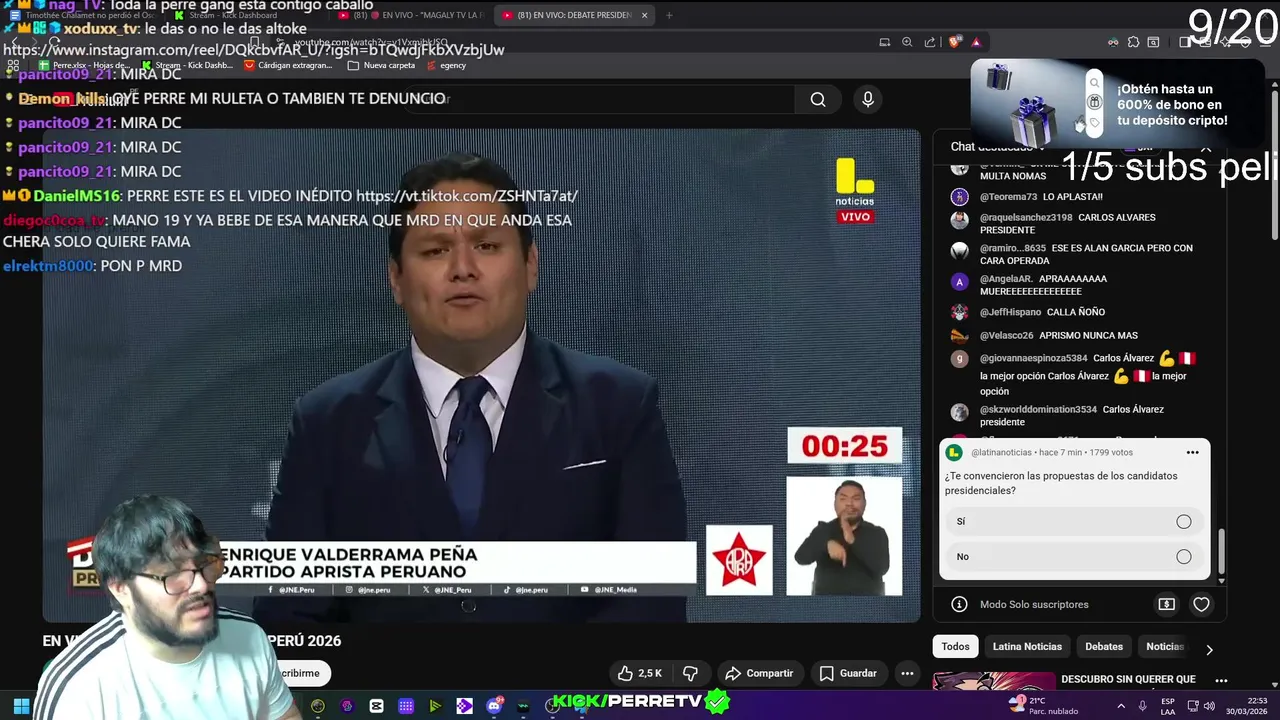Close the DEBATE PRESIDEN tab
This screenshot has height=720, width=1280.
(644, 15)
